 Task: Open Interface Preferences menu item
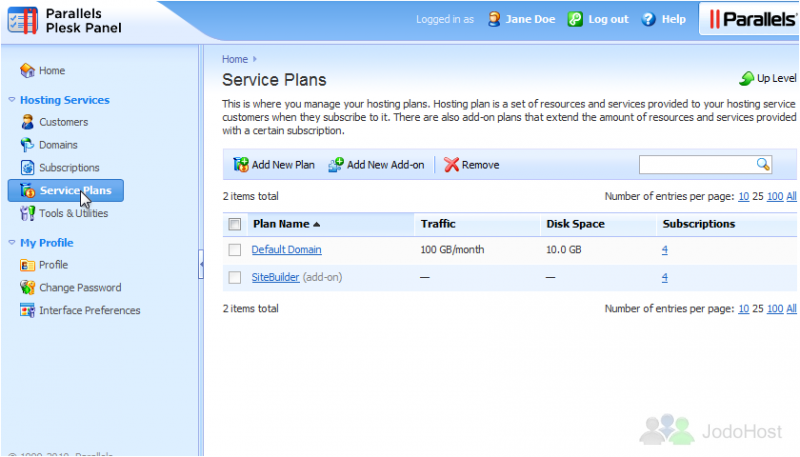click(x=90, y=310)
